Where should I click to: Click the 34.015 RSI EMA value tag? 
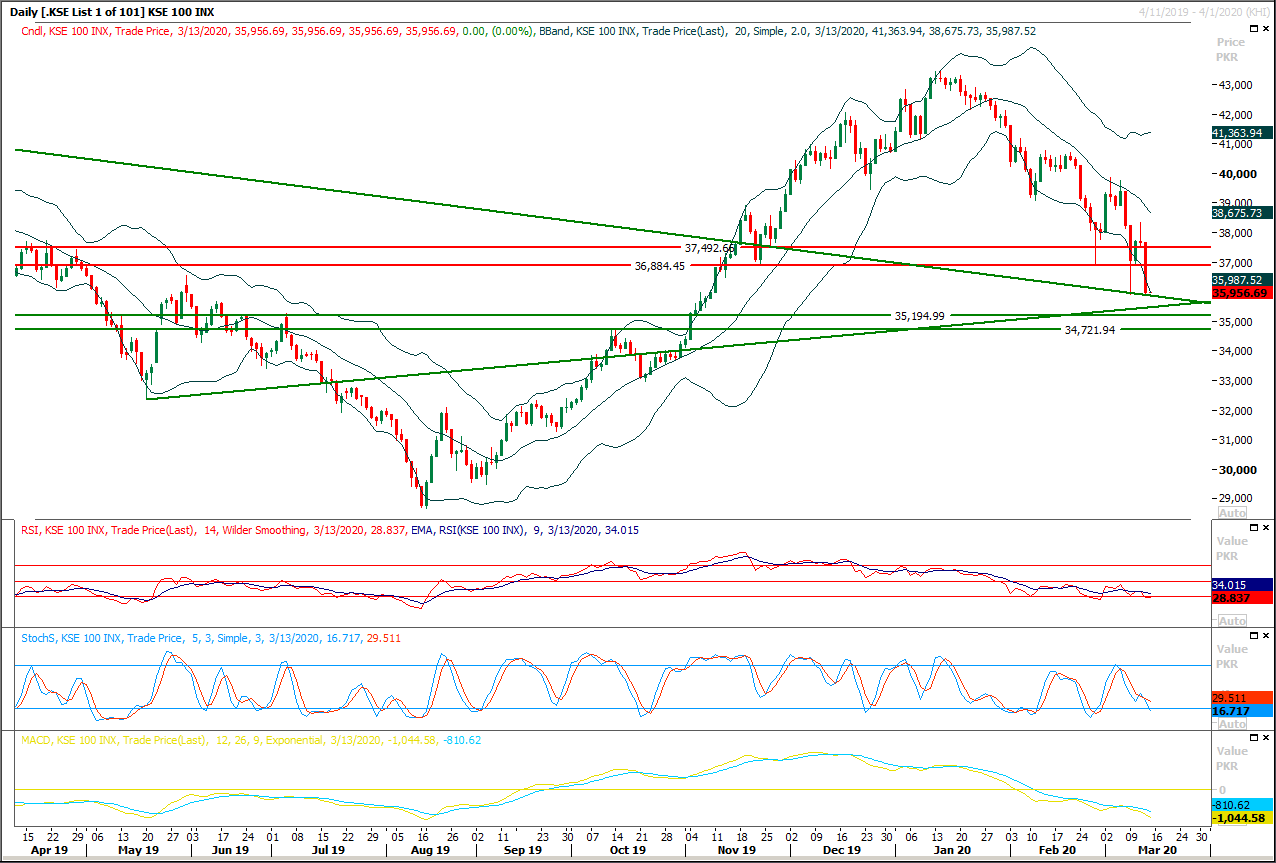tap(1241, 584)
